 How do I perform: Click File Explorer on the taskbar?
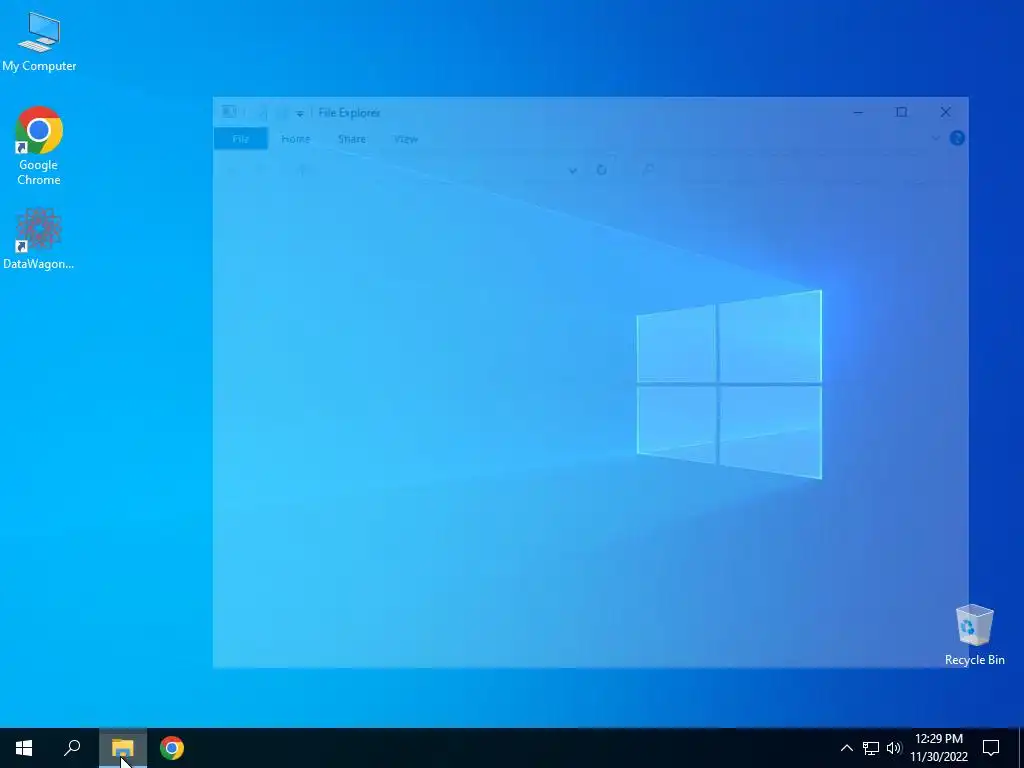coord(123,748)
